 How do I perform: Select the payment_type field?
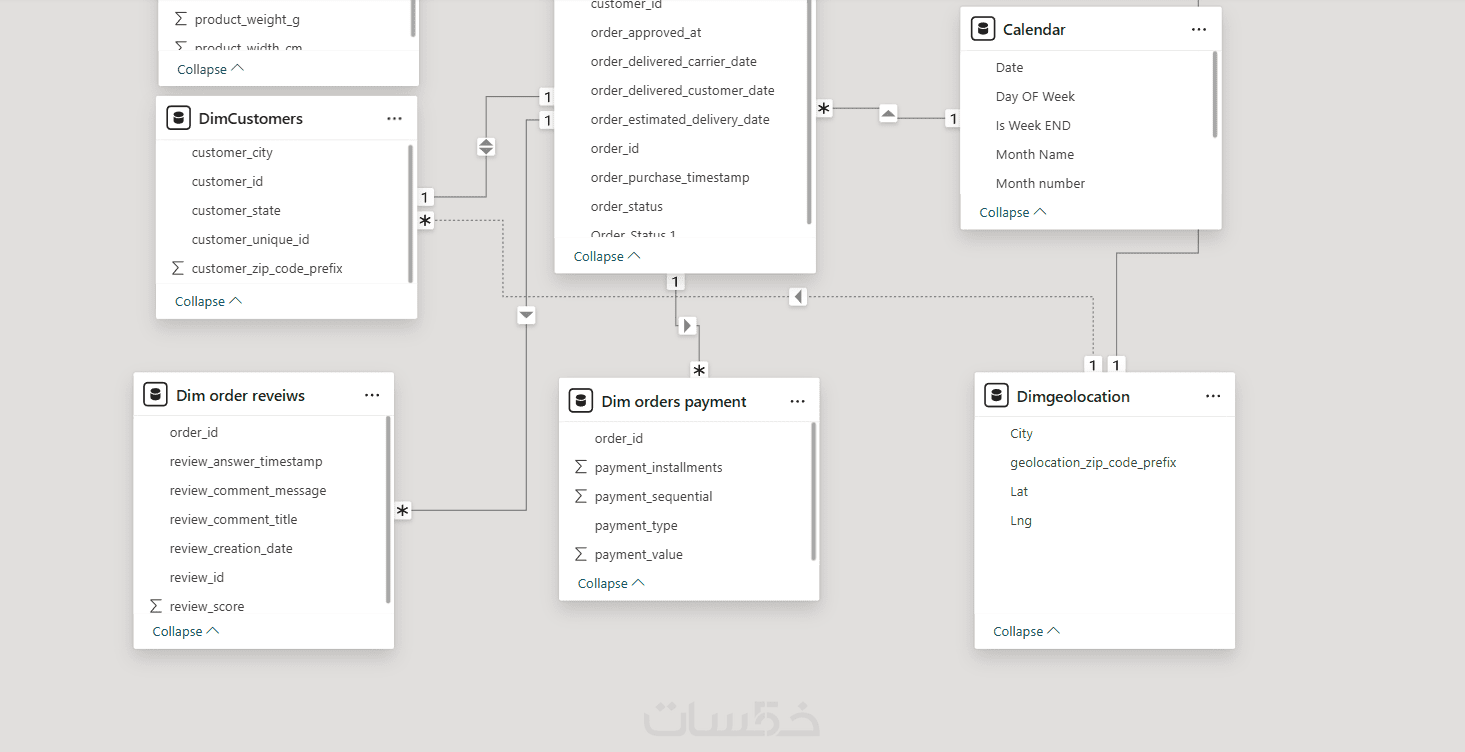636,525
